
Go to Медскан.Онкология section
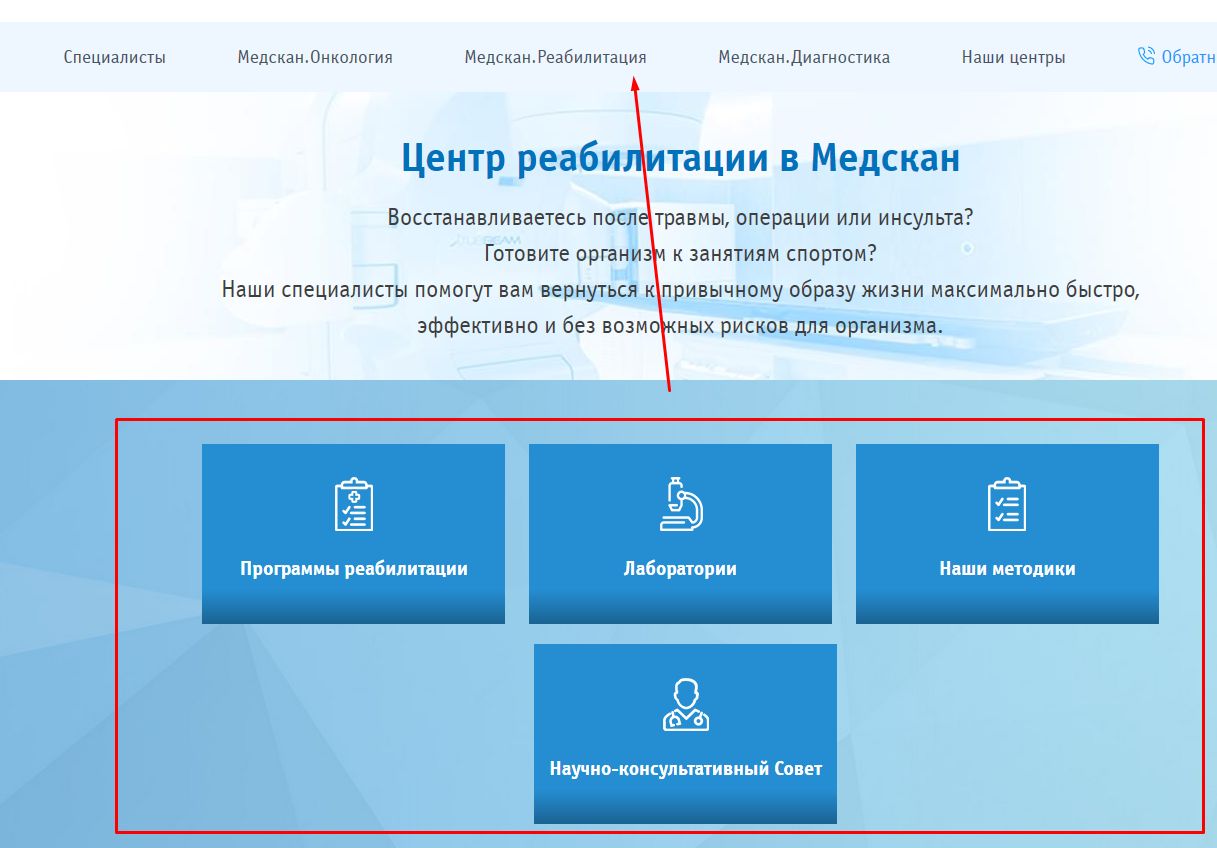point(315,57)
